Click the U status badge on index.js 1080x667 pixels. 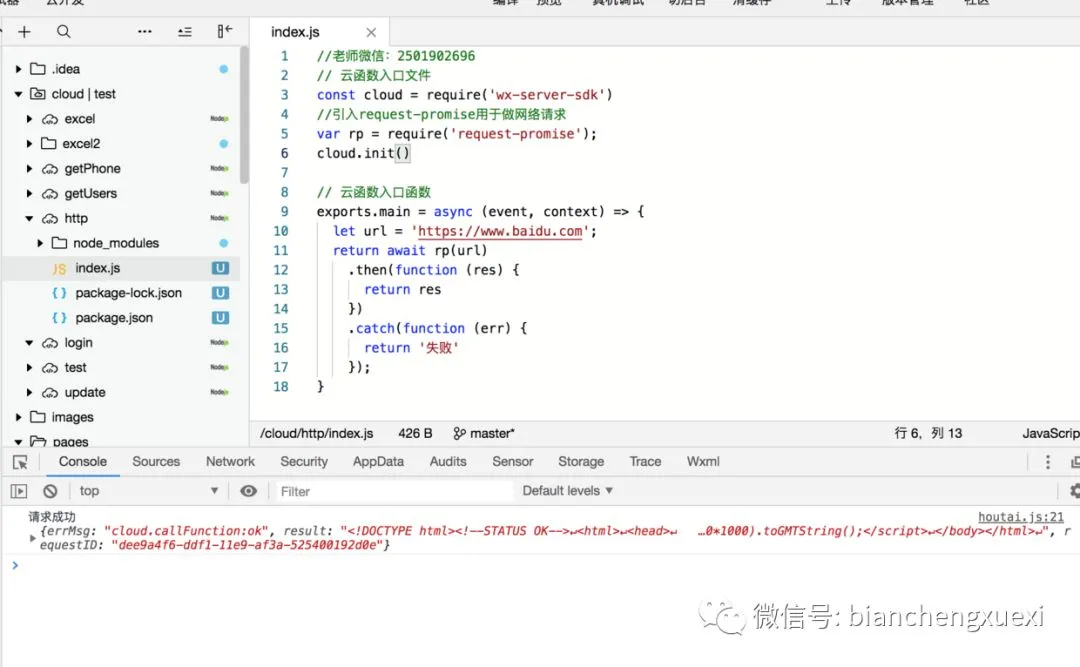click(x=220, y=268)
